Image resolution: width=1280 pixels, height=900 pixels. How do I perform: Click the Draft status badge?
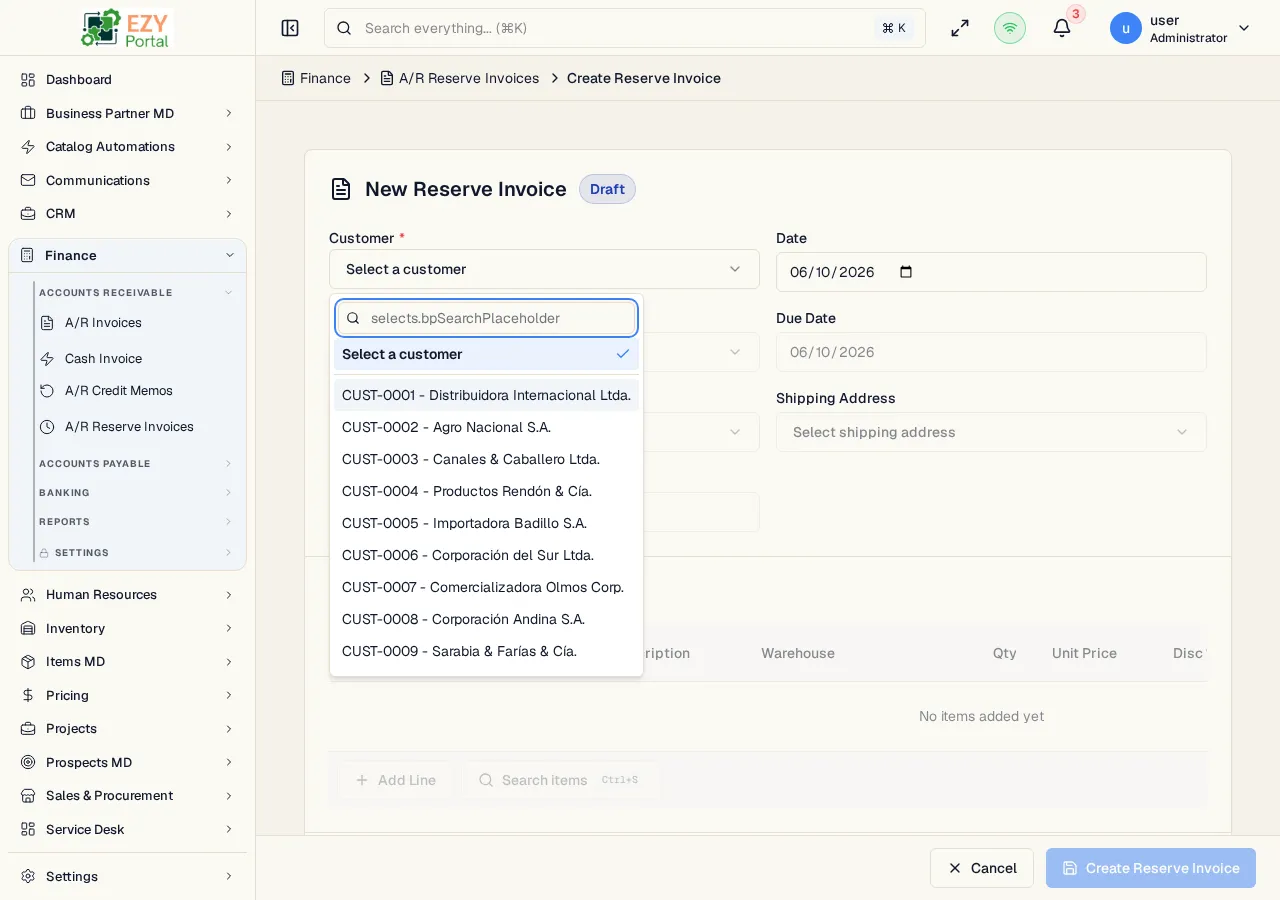[607, 189]
